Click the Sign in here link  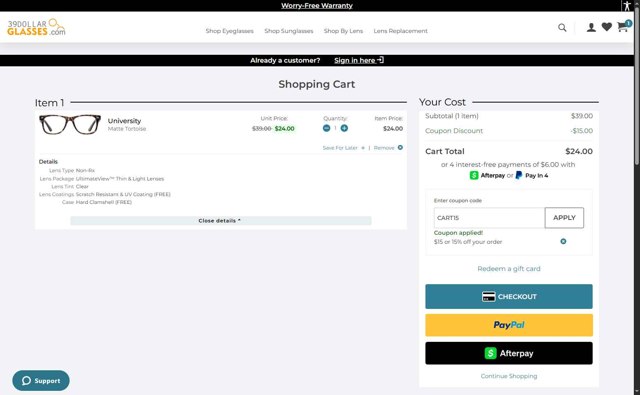pos(359,60)
